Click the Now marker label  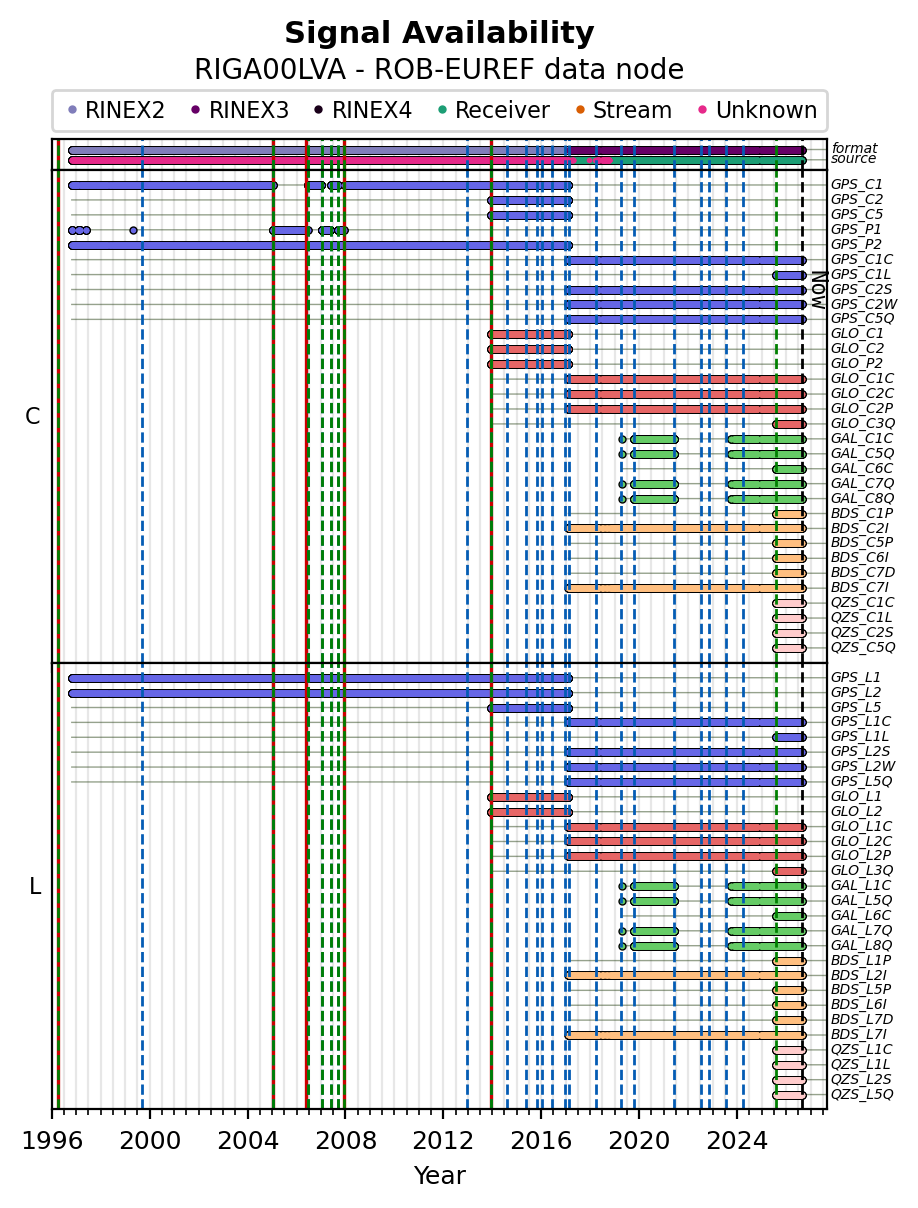(x=817, y=281)
